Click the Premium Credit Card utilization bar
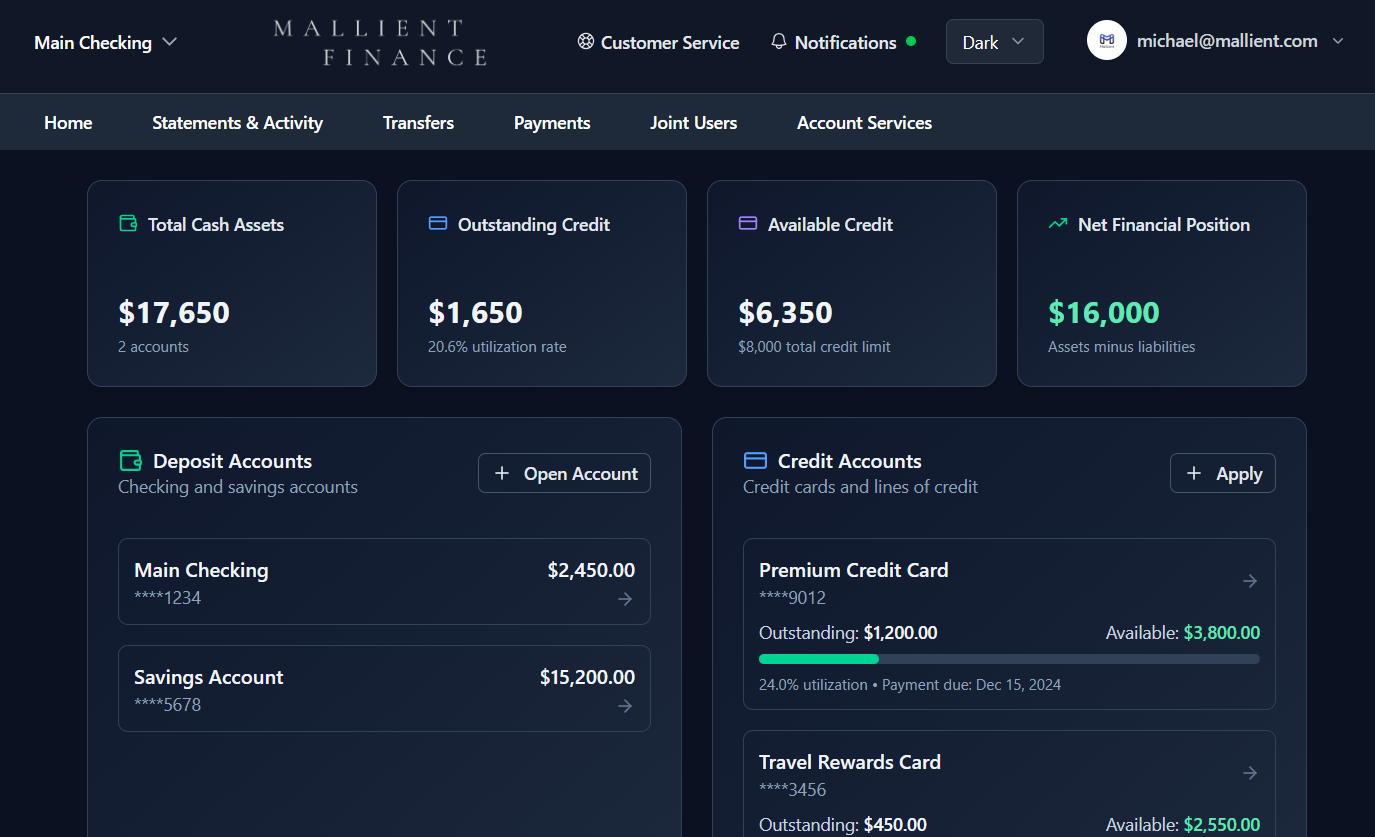 [x=1009, y=659]
